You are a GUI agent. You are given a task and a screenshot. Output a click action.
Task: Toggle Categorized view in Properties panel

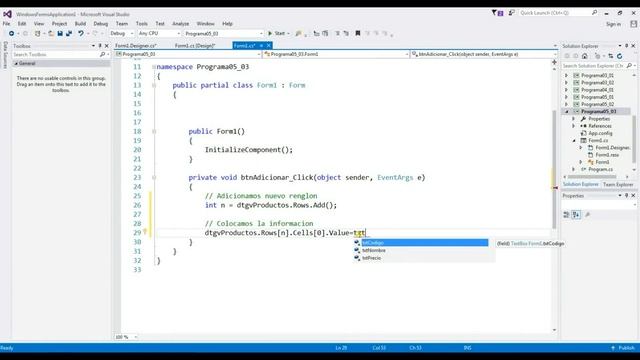pyautogui.click(x=567, y=215)
